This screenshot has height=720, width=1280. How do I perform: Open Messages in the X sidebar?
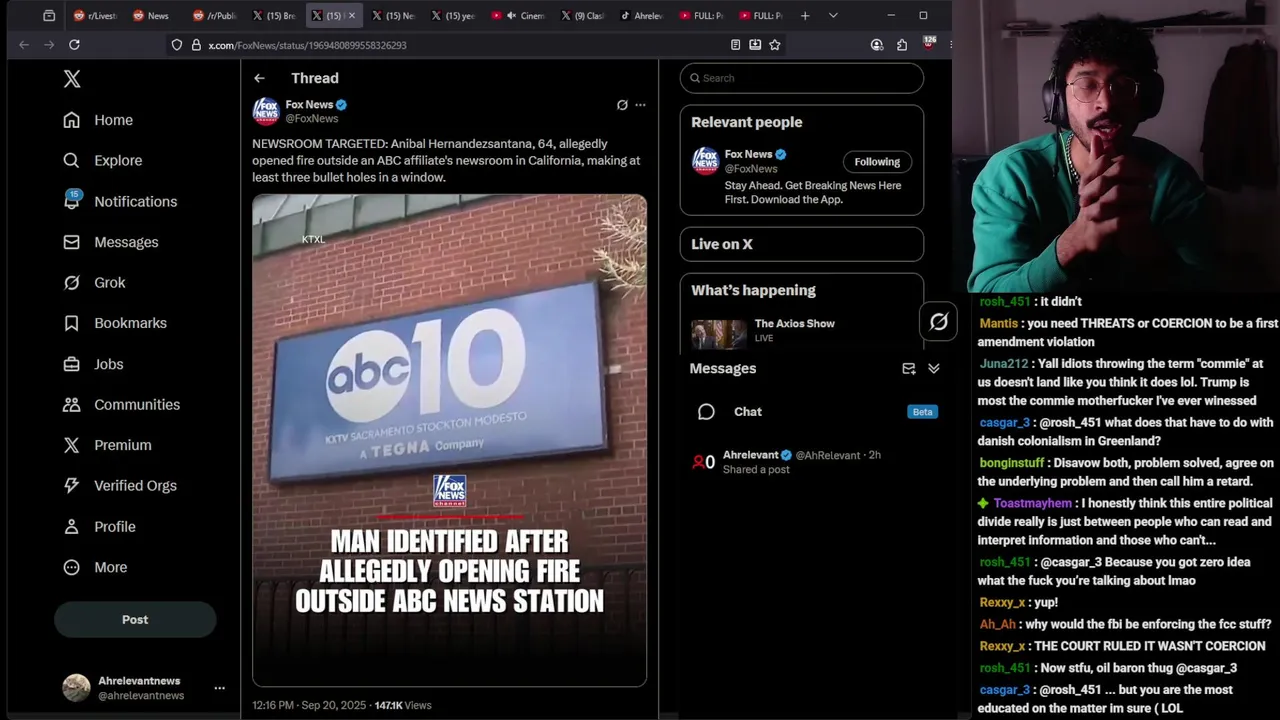click(110, 242)
